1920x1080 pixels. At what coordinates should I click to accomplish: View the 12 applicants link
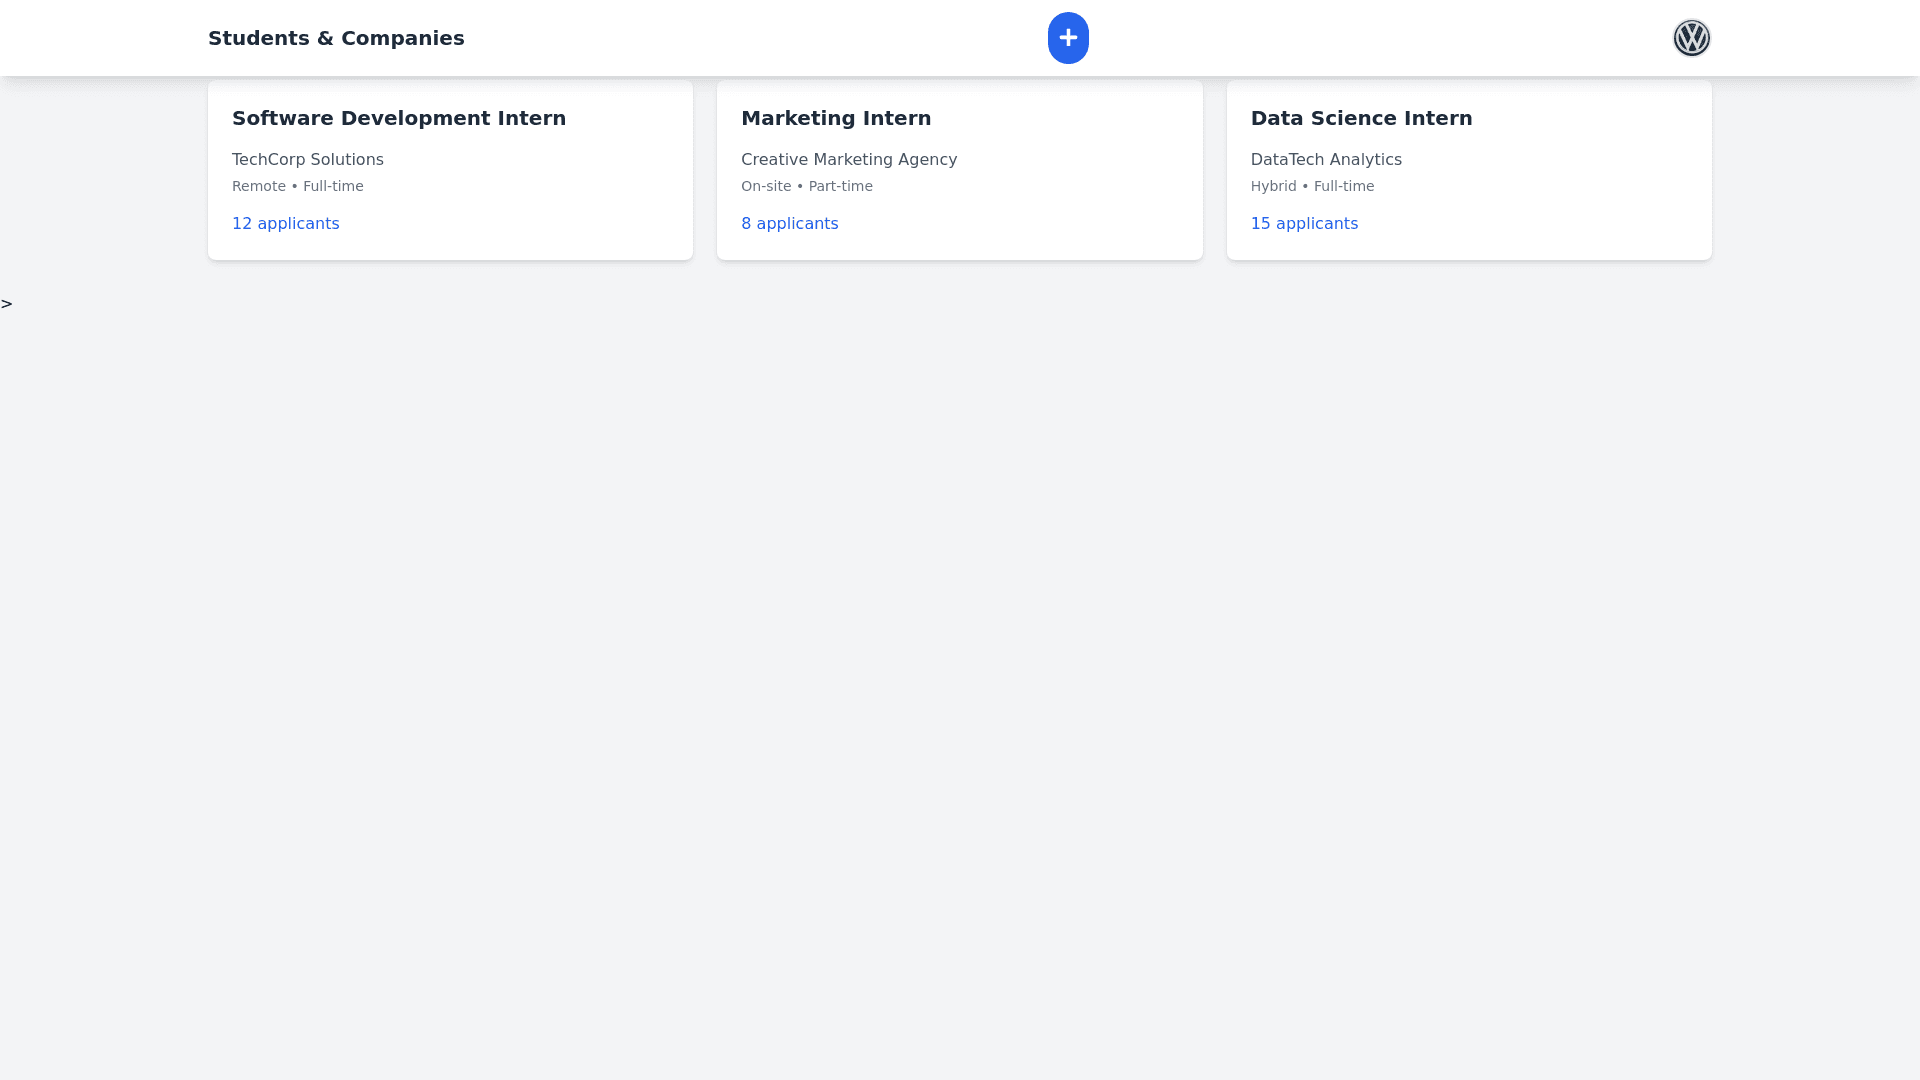pyautogui.click(x=286, y=224)
